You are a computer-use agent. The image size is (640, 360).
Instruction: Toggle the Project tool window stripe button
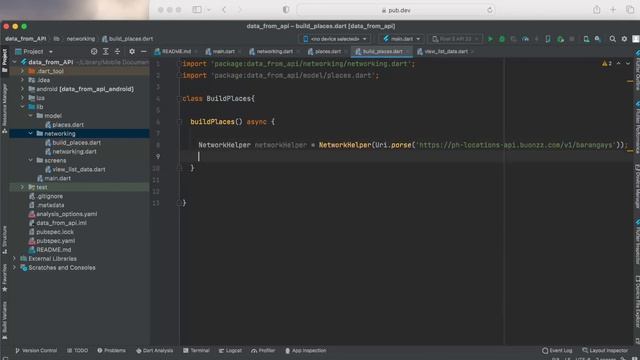pyautogui.click(x=4, y=60)
